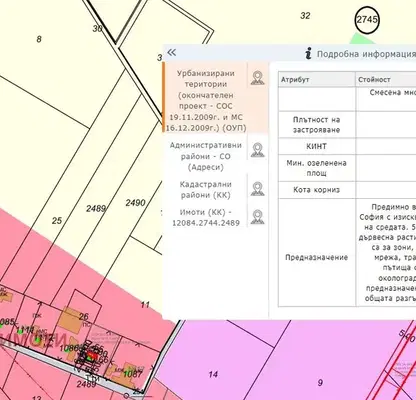Click the info icon beside Подробна информация
This screenshot has height=400, width=416.
309,53
